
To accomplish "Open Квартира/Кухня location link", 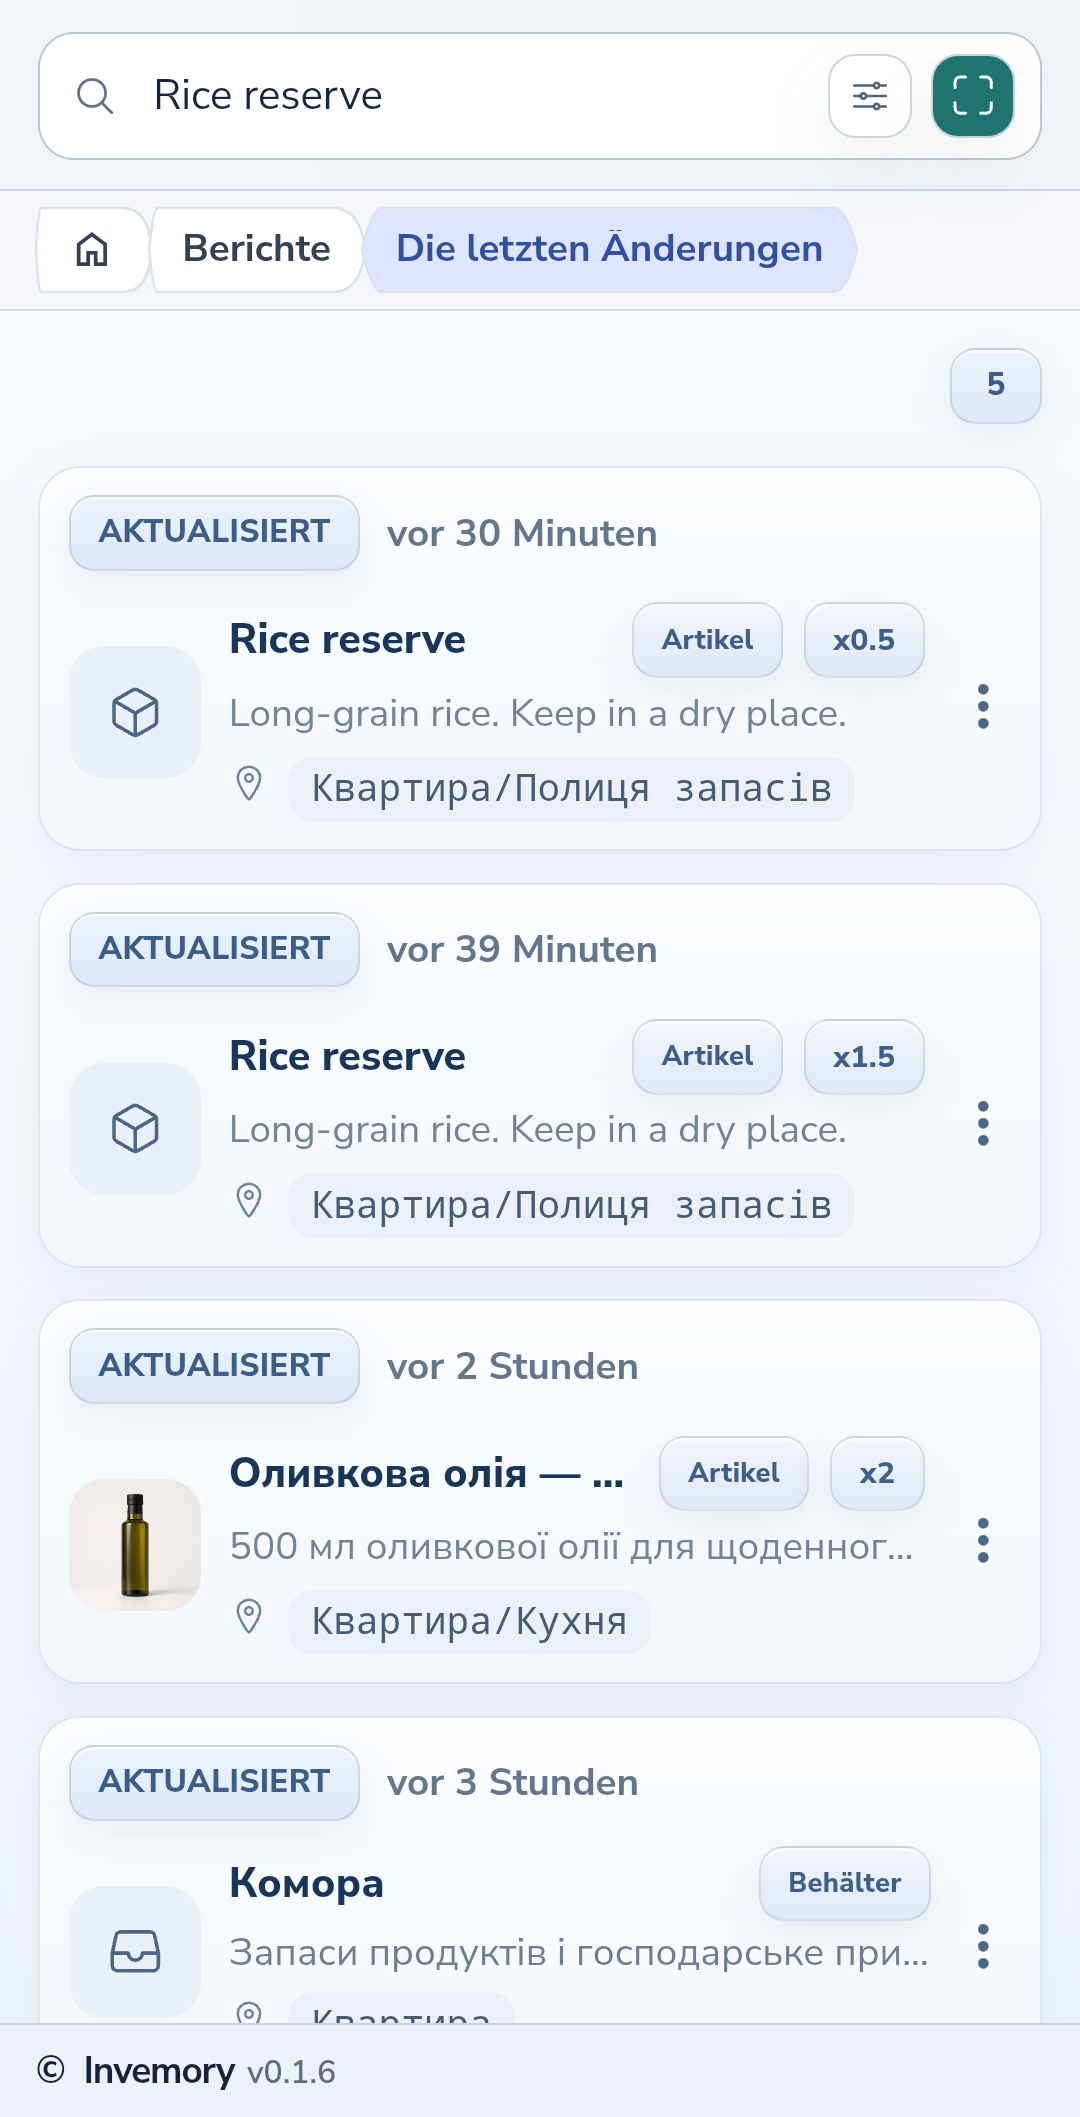I will [469, 1622].
